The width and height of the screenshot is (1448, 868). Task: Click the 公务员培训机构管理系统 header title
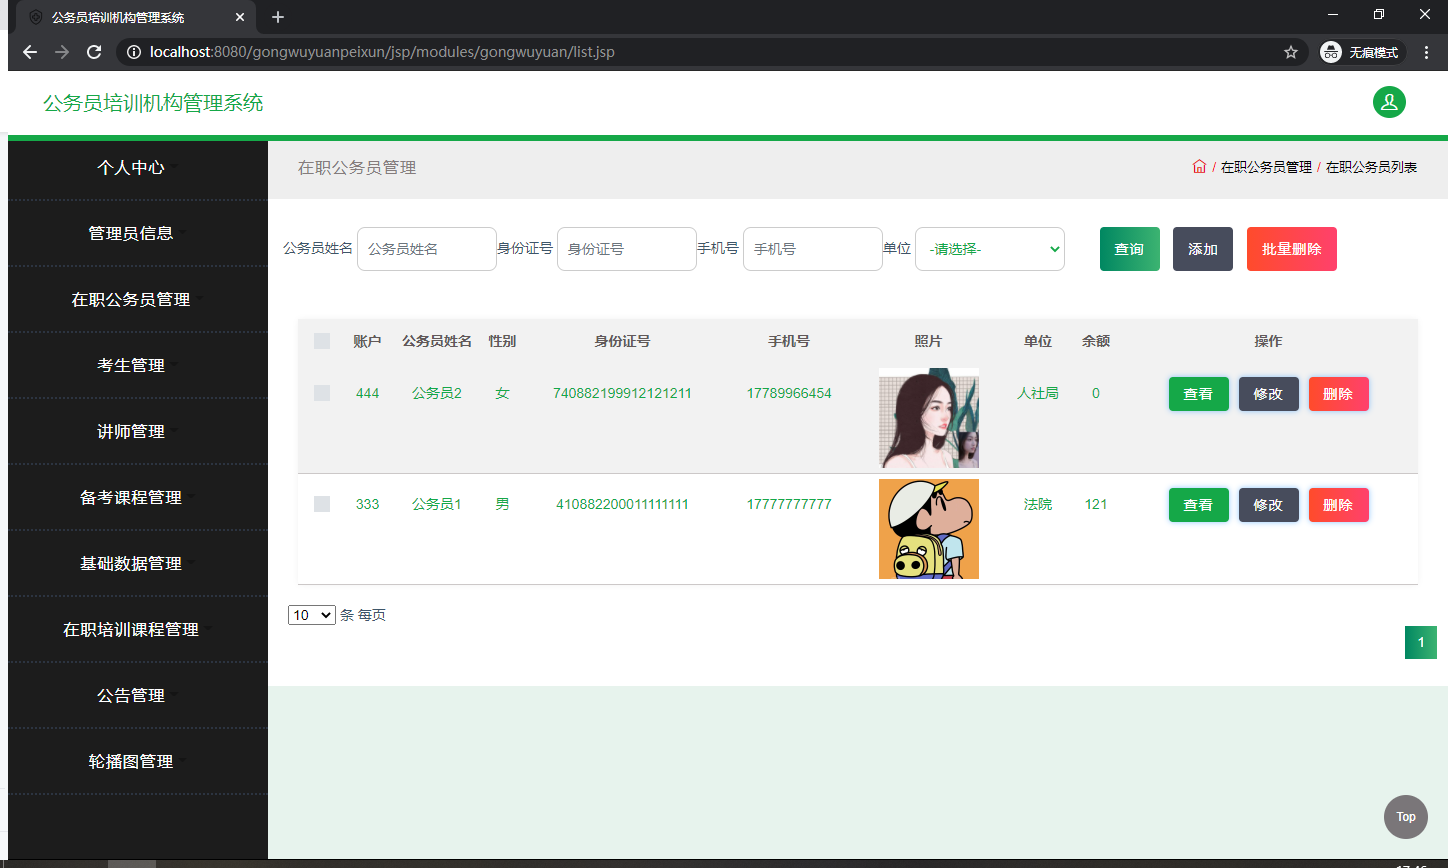pos(153,103)
